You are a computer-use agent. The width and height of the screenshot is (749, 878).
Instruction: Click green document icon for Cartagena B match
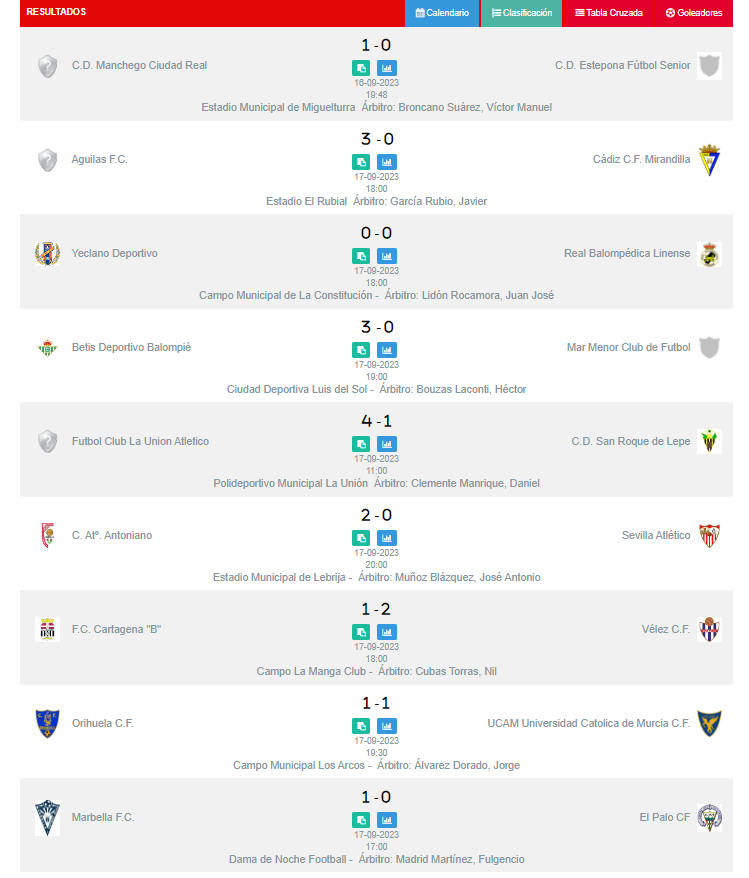coord(361,632)
